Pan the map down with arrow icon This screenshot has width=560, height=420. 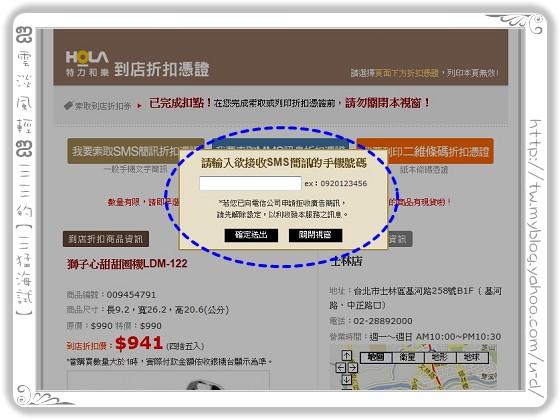[x=346, y=380]
